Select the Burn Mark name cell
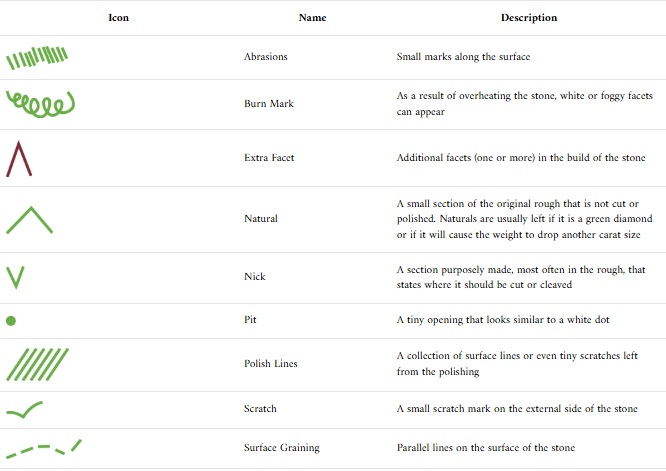Image resolution: width=666 pixels, height=471 pixels. (x=267, y=104)
